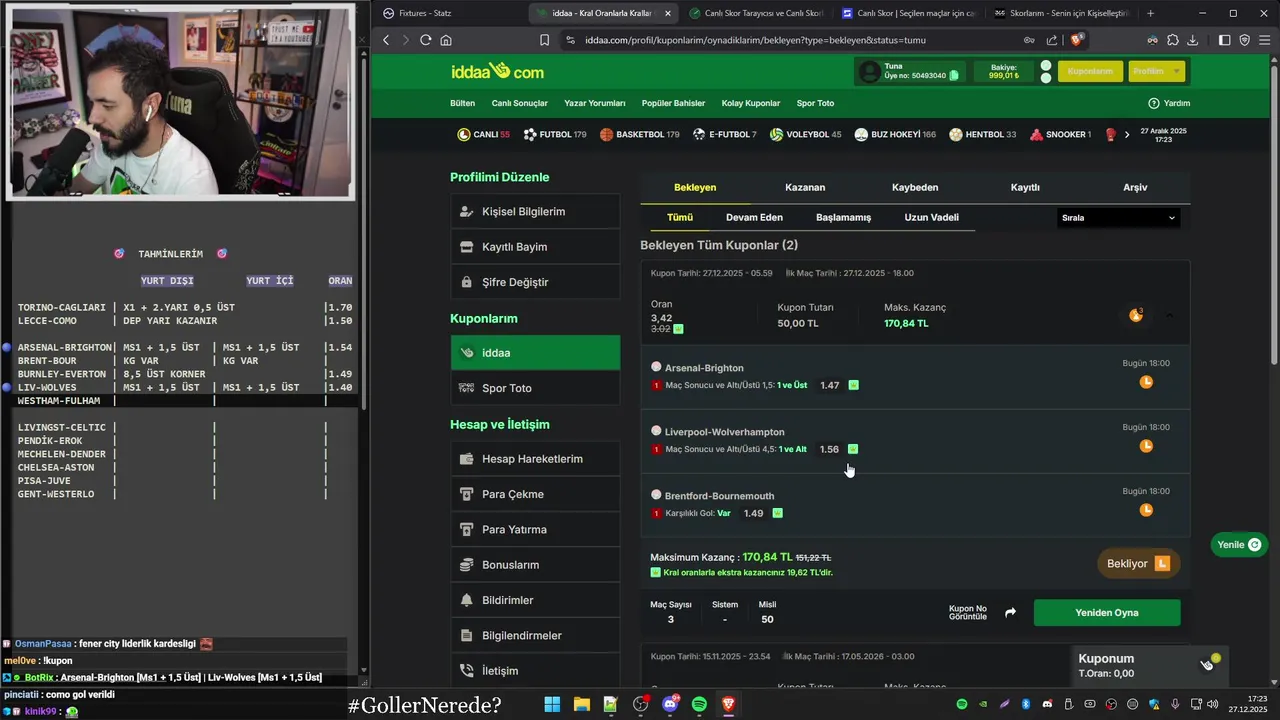Open Canlı Sonuçlar menu item
Screen dimensions: 1280x720
coord(519,103)
